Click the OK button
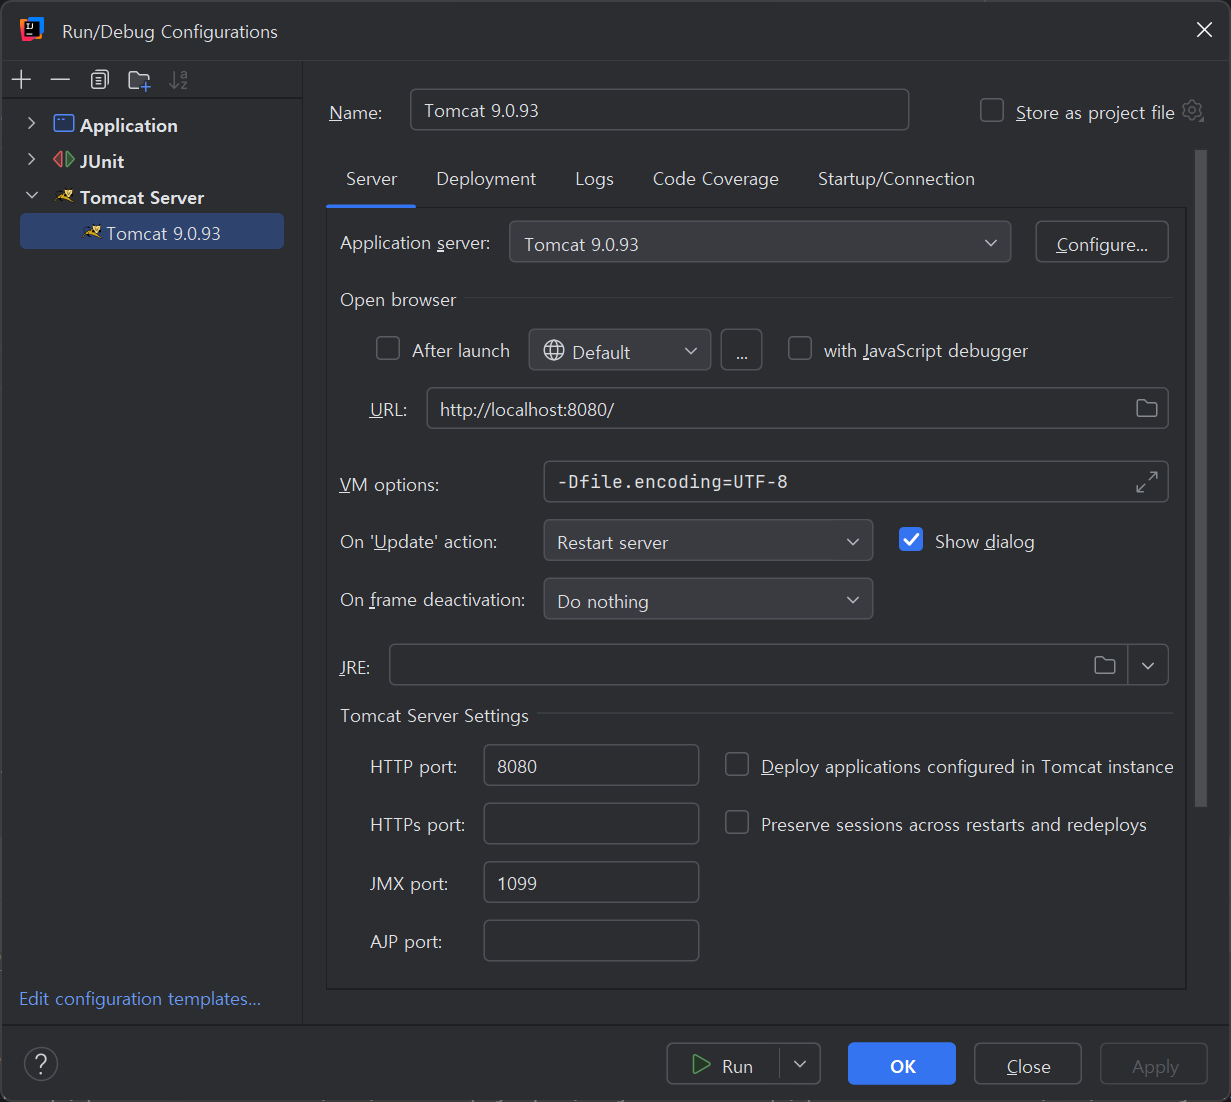This screenshot has height=1102, width=1231. pyautogui.click(x=902, y=1065)
